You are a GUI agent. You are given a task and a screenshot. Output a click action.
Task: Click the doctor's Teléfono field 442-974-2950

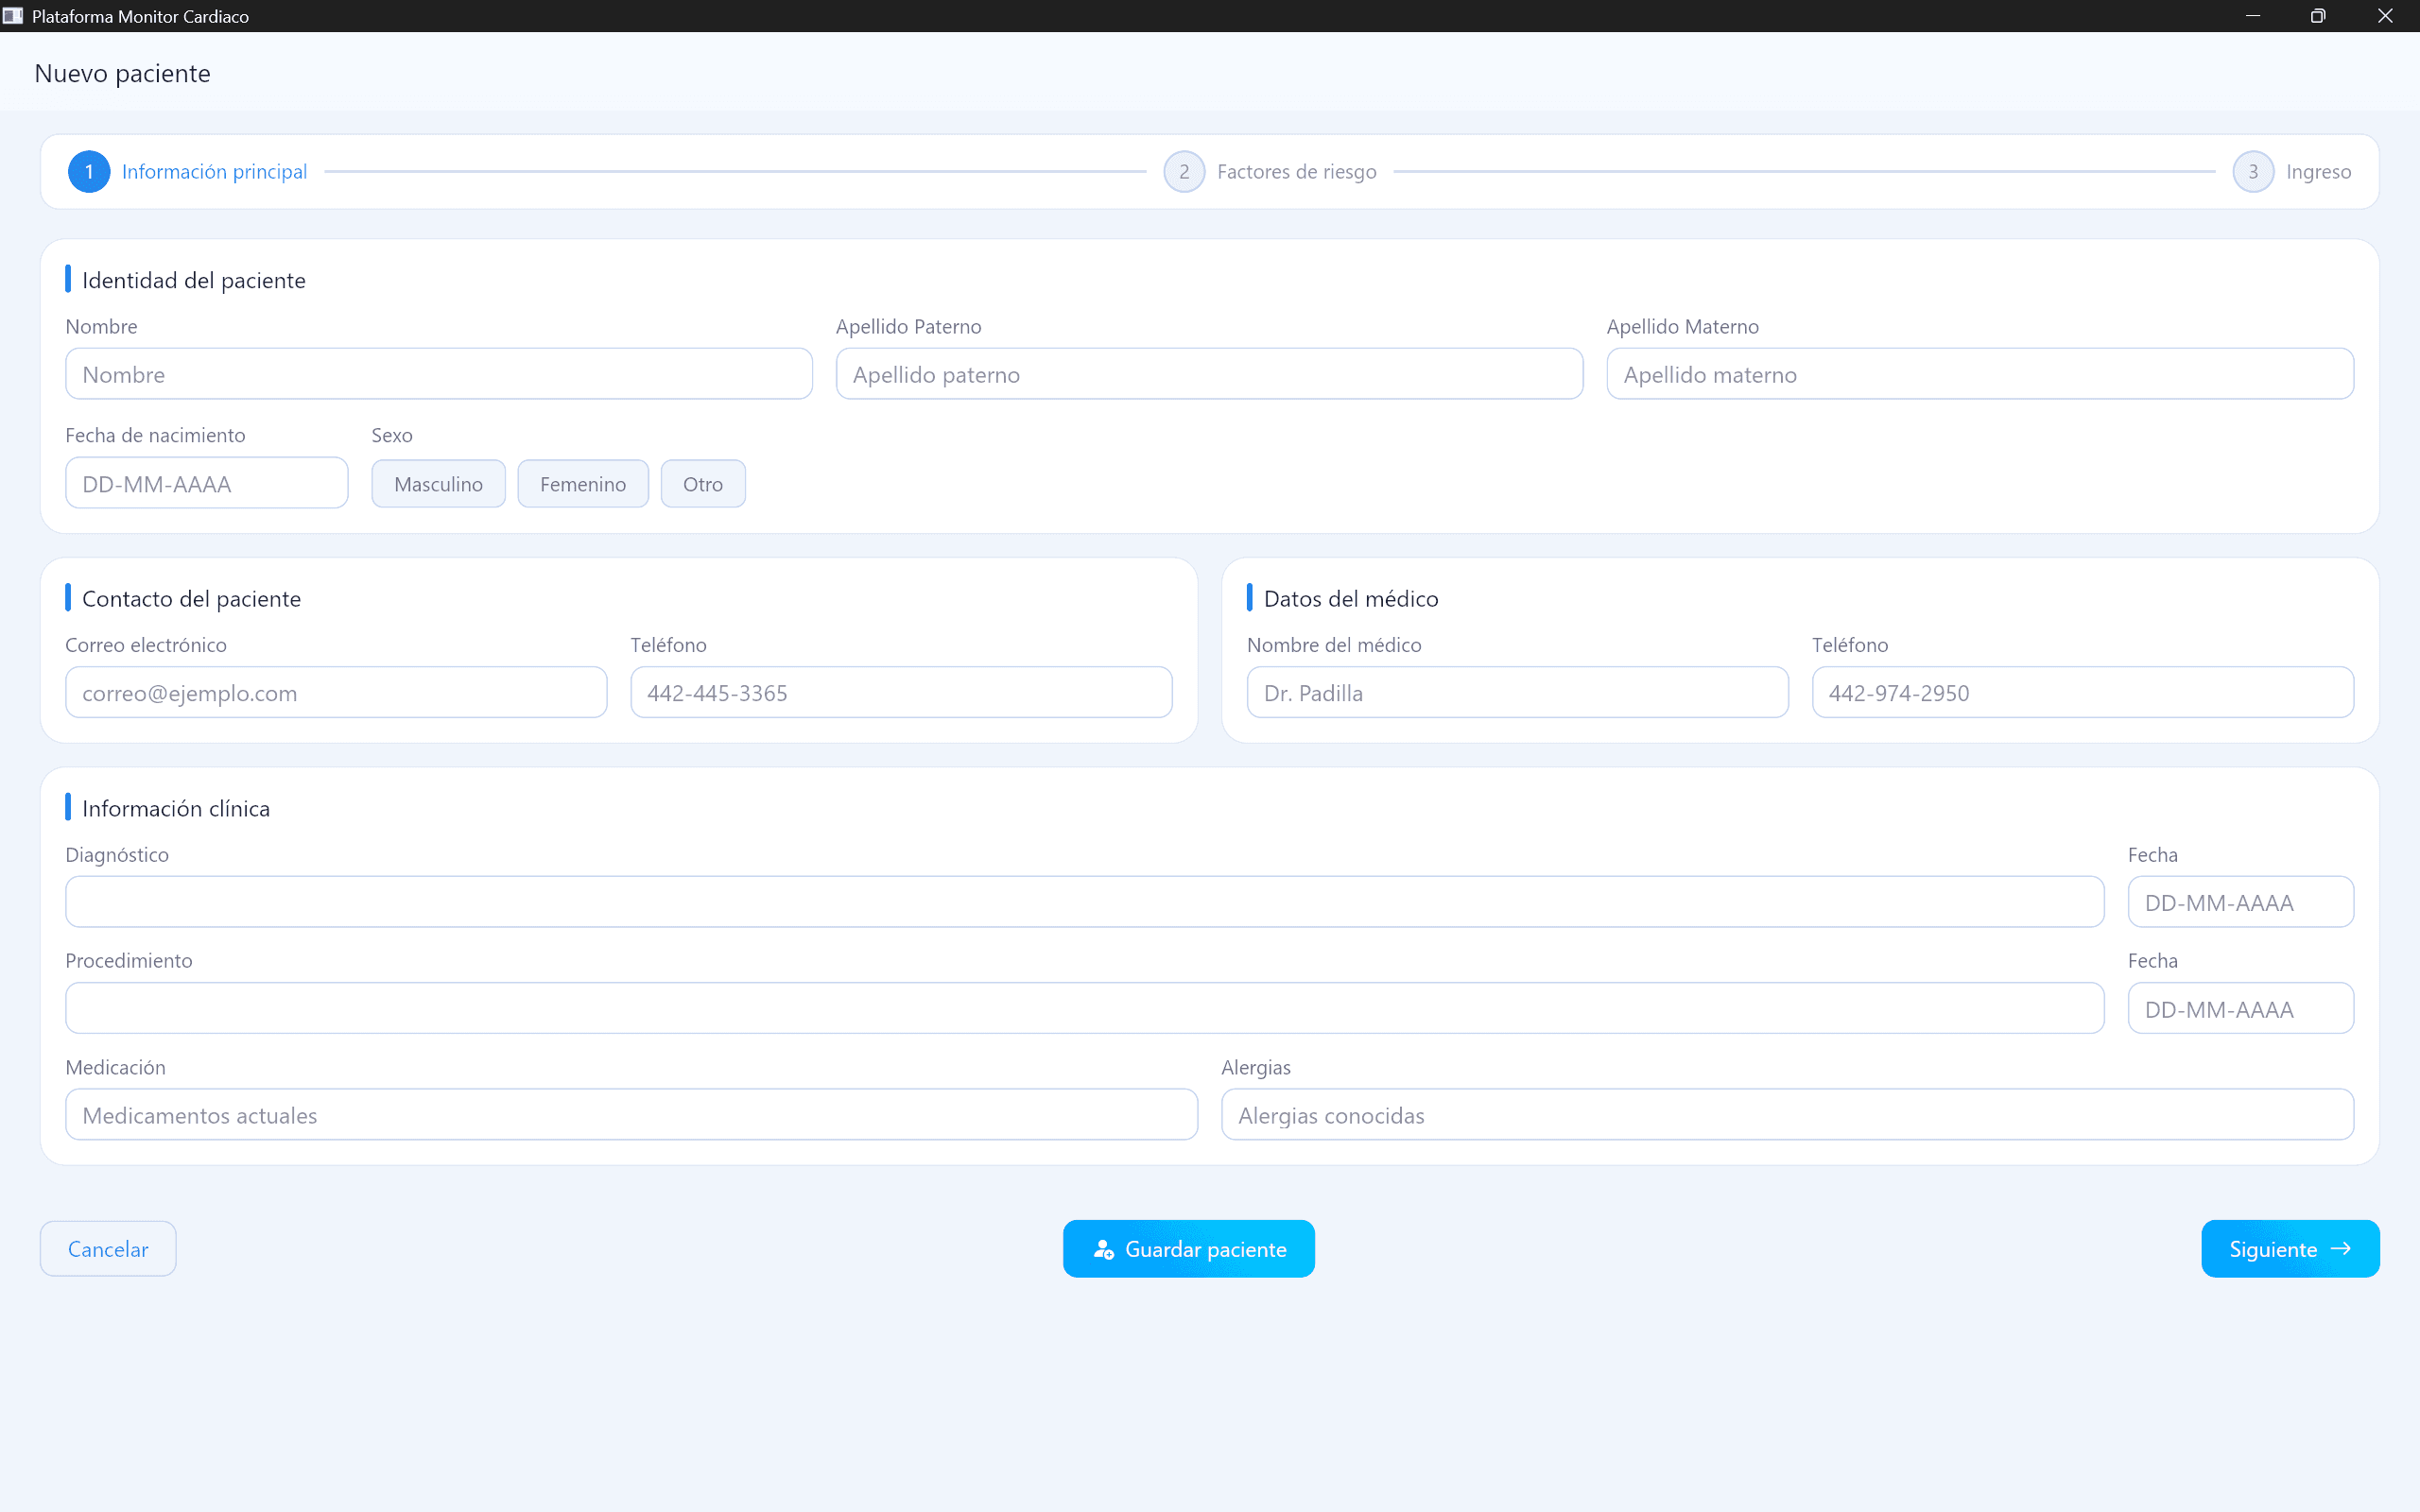coord(2083,692)
